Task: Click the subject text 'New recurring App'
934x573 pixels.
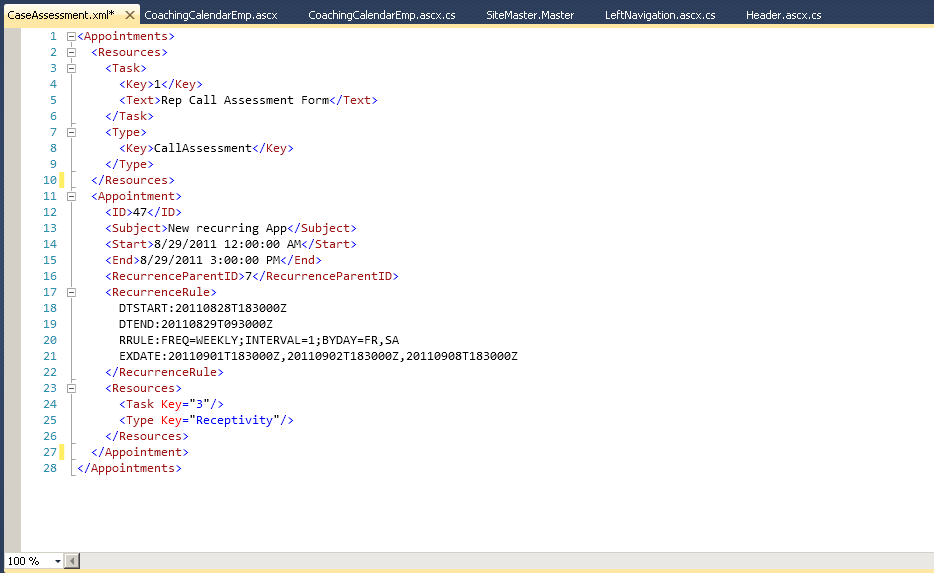Action: pos(228,228)
